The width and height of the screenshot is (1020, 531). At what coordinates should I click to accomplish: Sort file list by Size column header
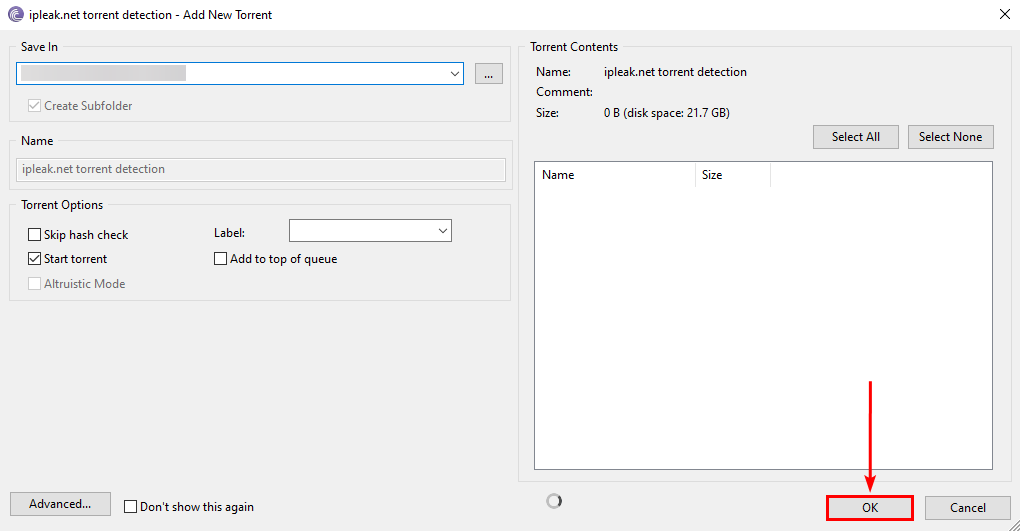coord(732,175)
